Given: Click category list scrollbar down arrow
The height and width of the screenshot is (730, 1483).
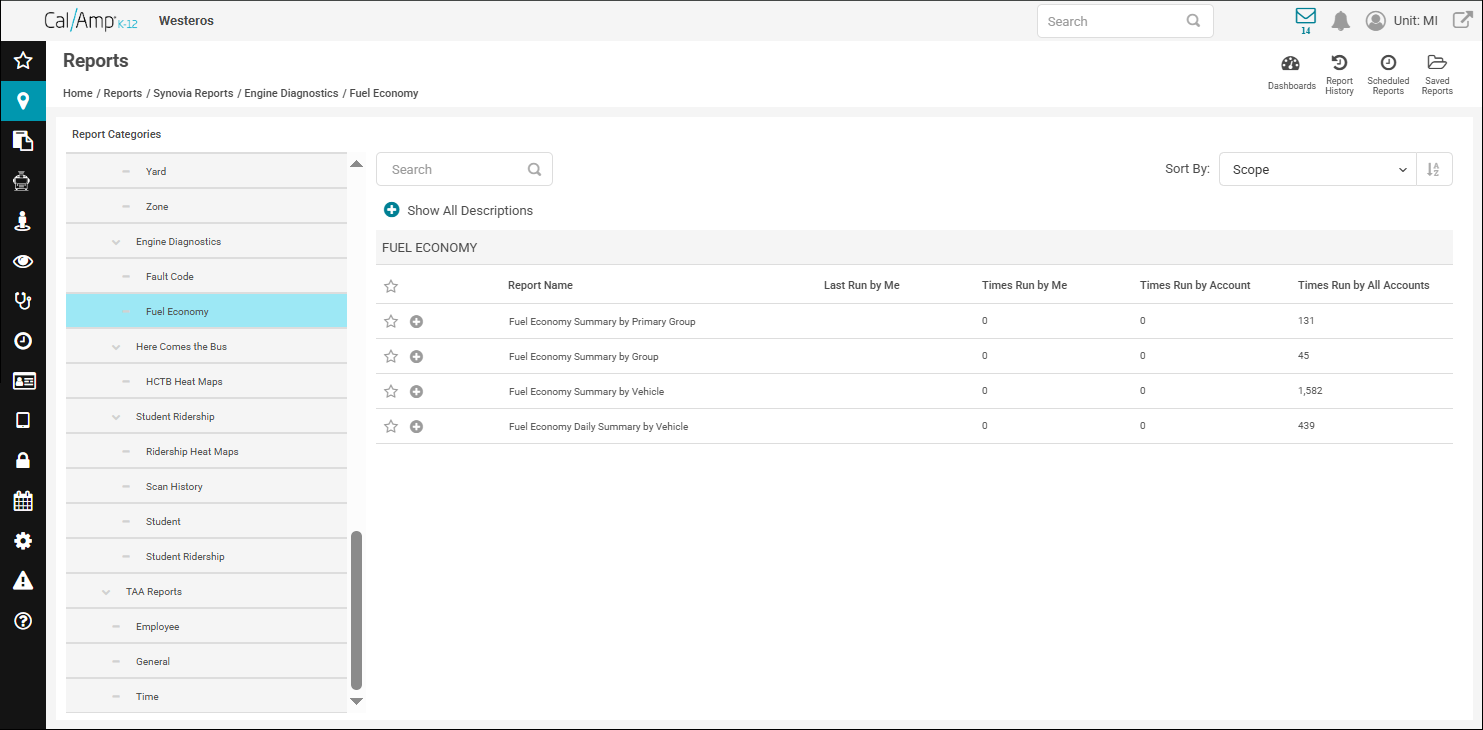Looking at the screenshot, I should point(356,701).
